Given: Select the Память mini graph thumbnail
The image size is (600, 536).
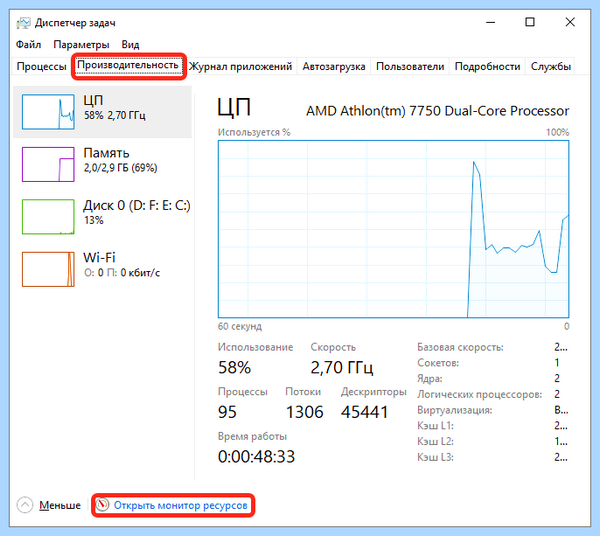Looking at the screenshot, I should (48, 164).
